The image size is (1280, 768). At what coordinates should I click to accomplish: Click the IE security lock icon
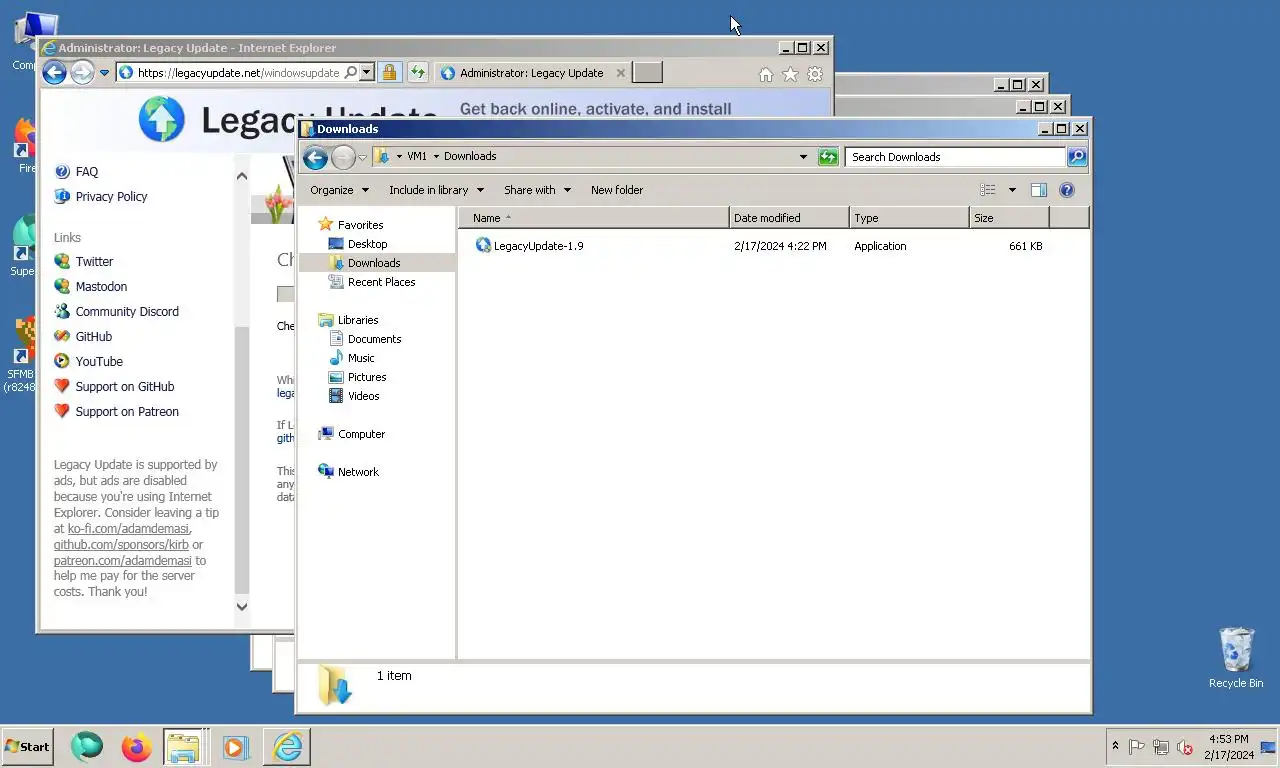(390, 72)
